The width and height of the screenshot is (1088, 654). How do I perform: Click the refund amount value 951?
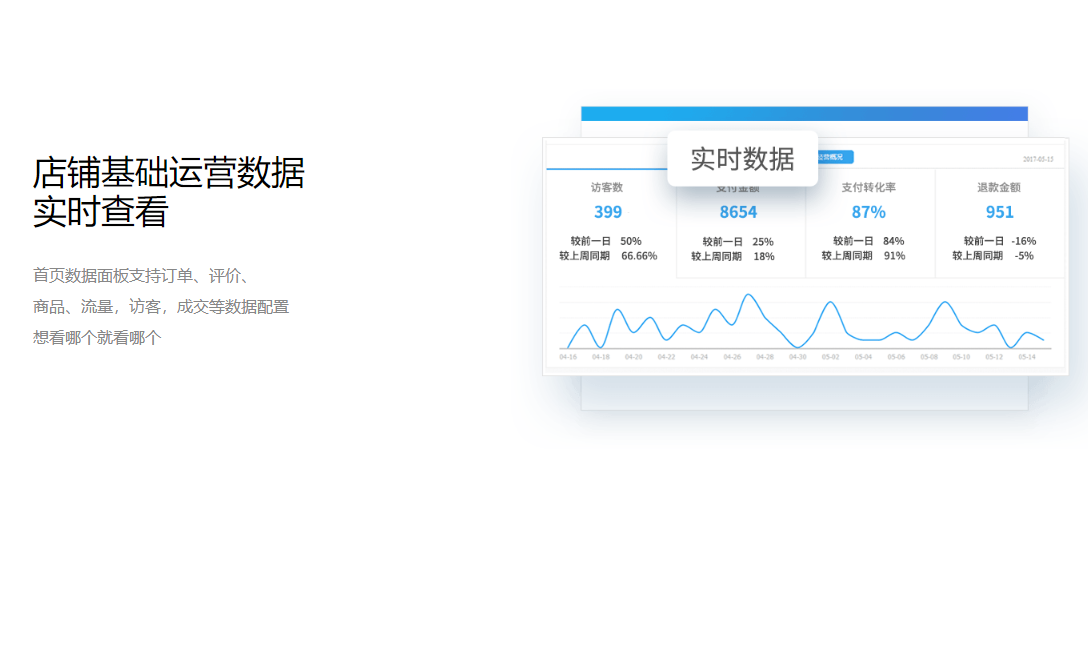click(x=1000, y=212)
